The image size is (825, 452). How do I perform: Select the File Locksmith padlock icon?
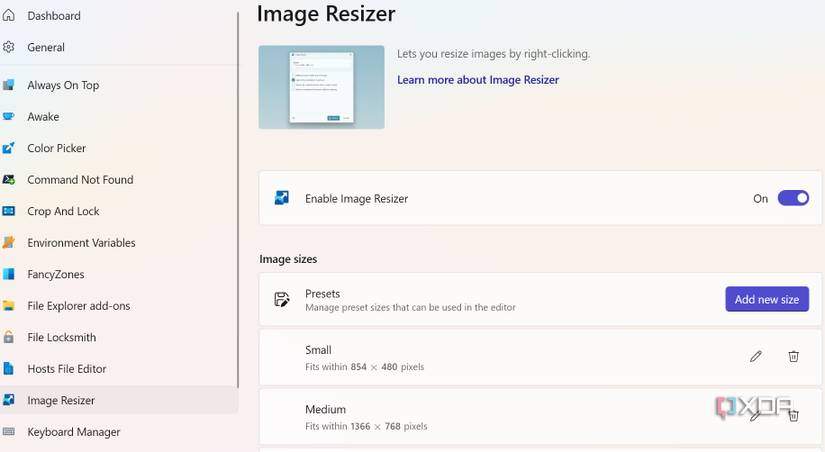pos(8,337)
